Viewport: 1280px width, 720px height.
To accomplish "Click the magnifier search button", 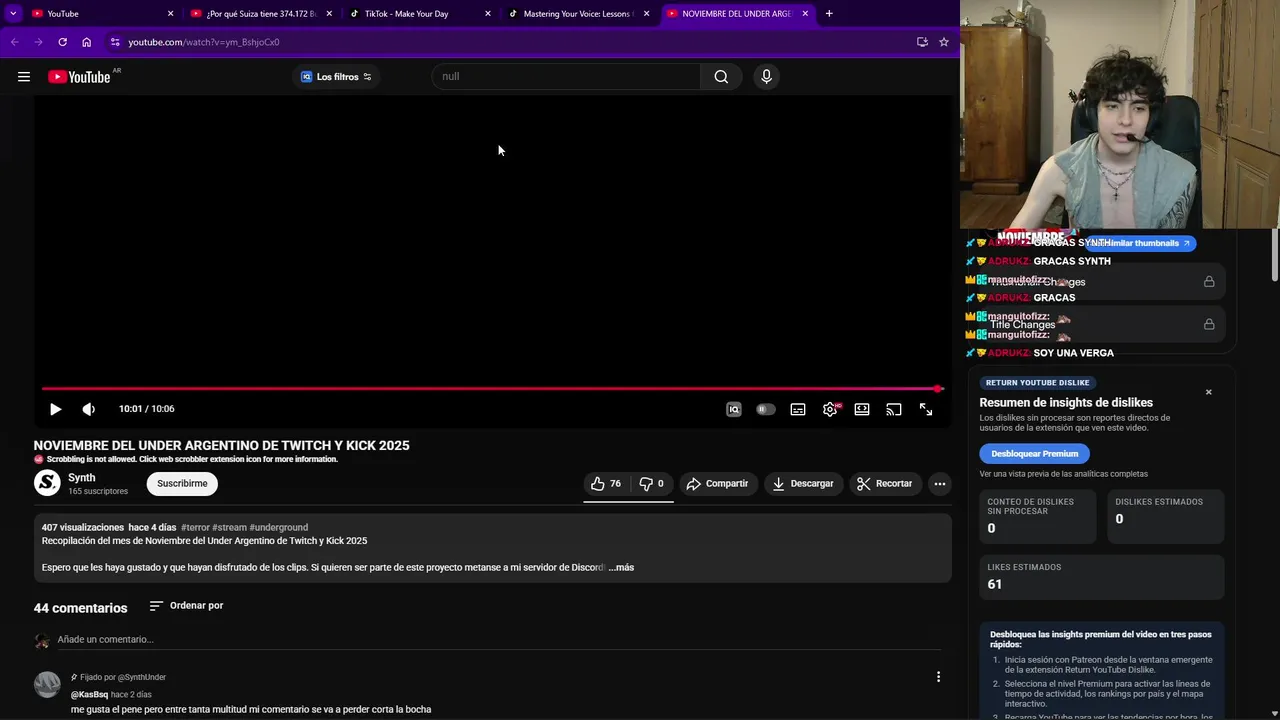I will click(721, 77).
